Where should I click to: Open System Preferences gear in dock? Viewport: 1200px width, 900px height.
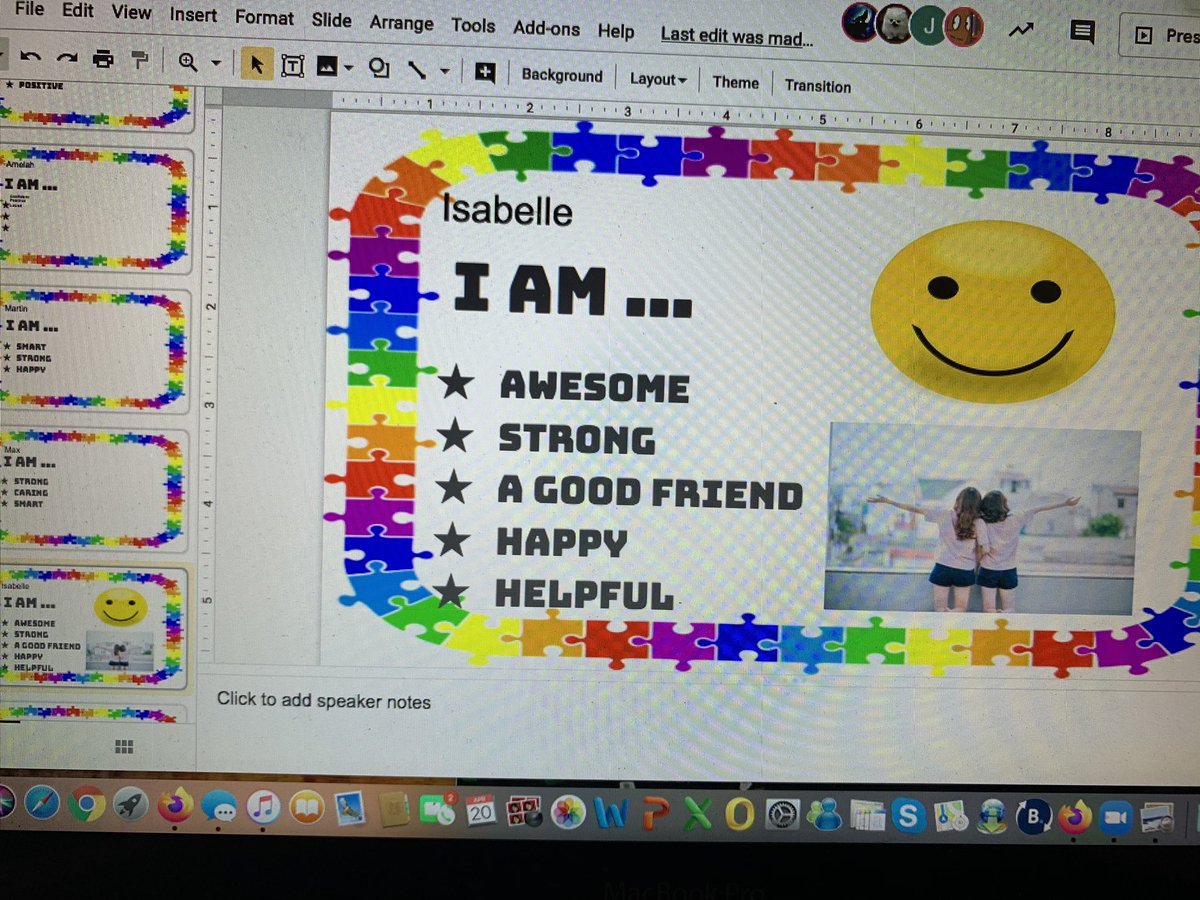tap(782, 817)
